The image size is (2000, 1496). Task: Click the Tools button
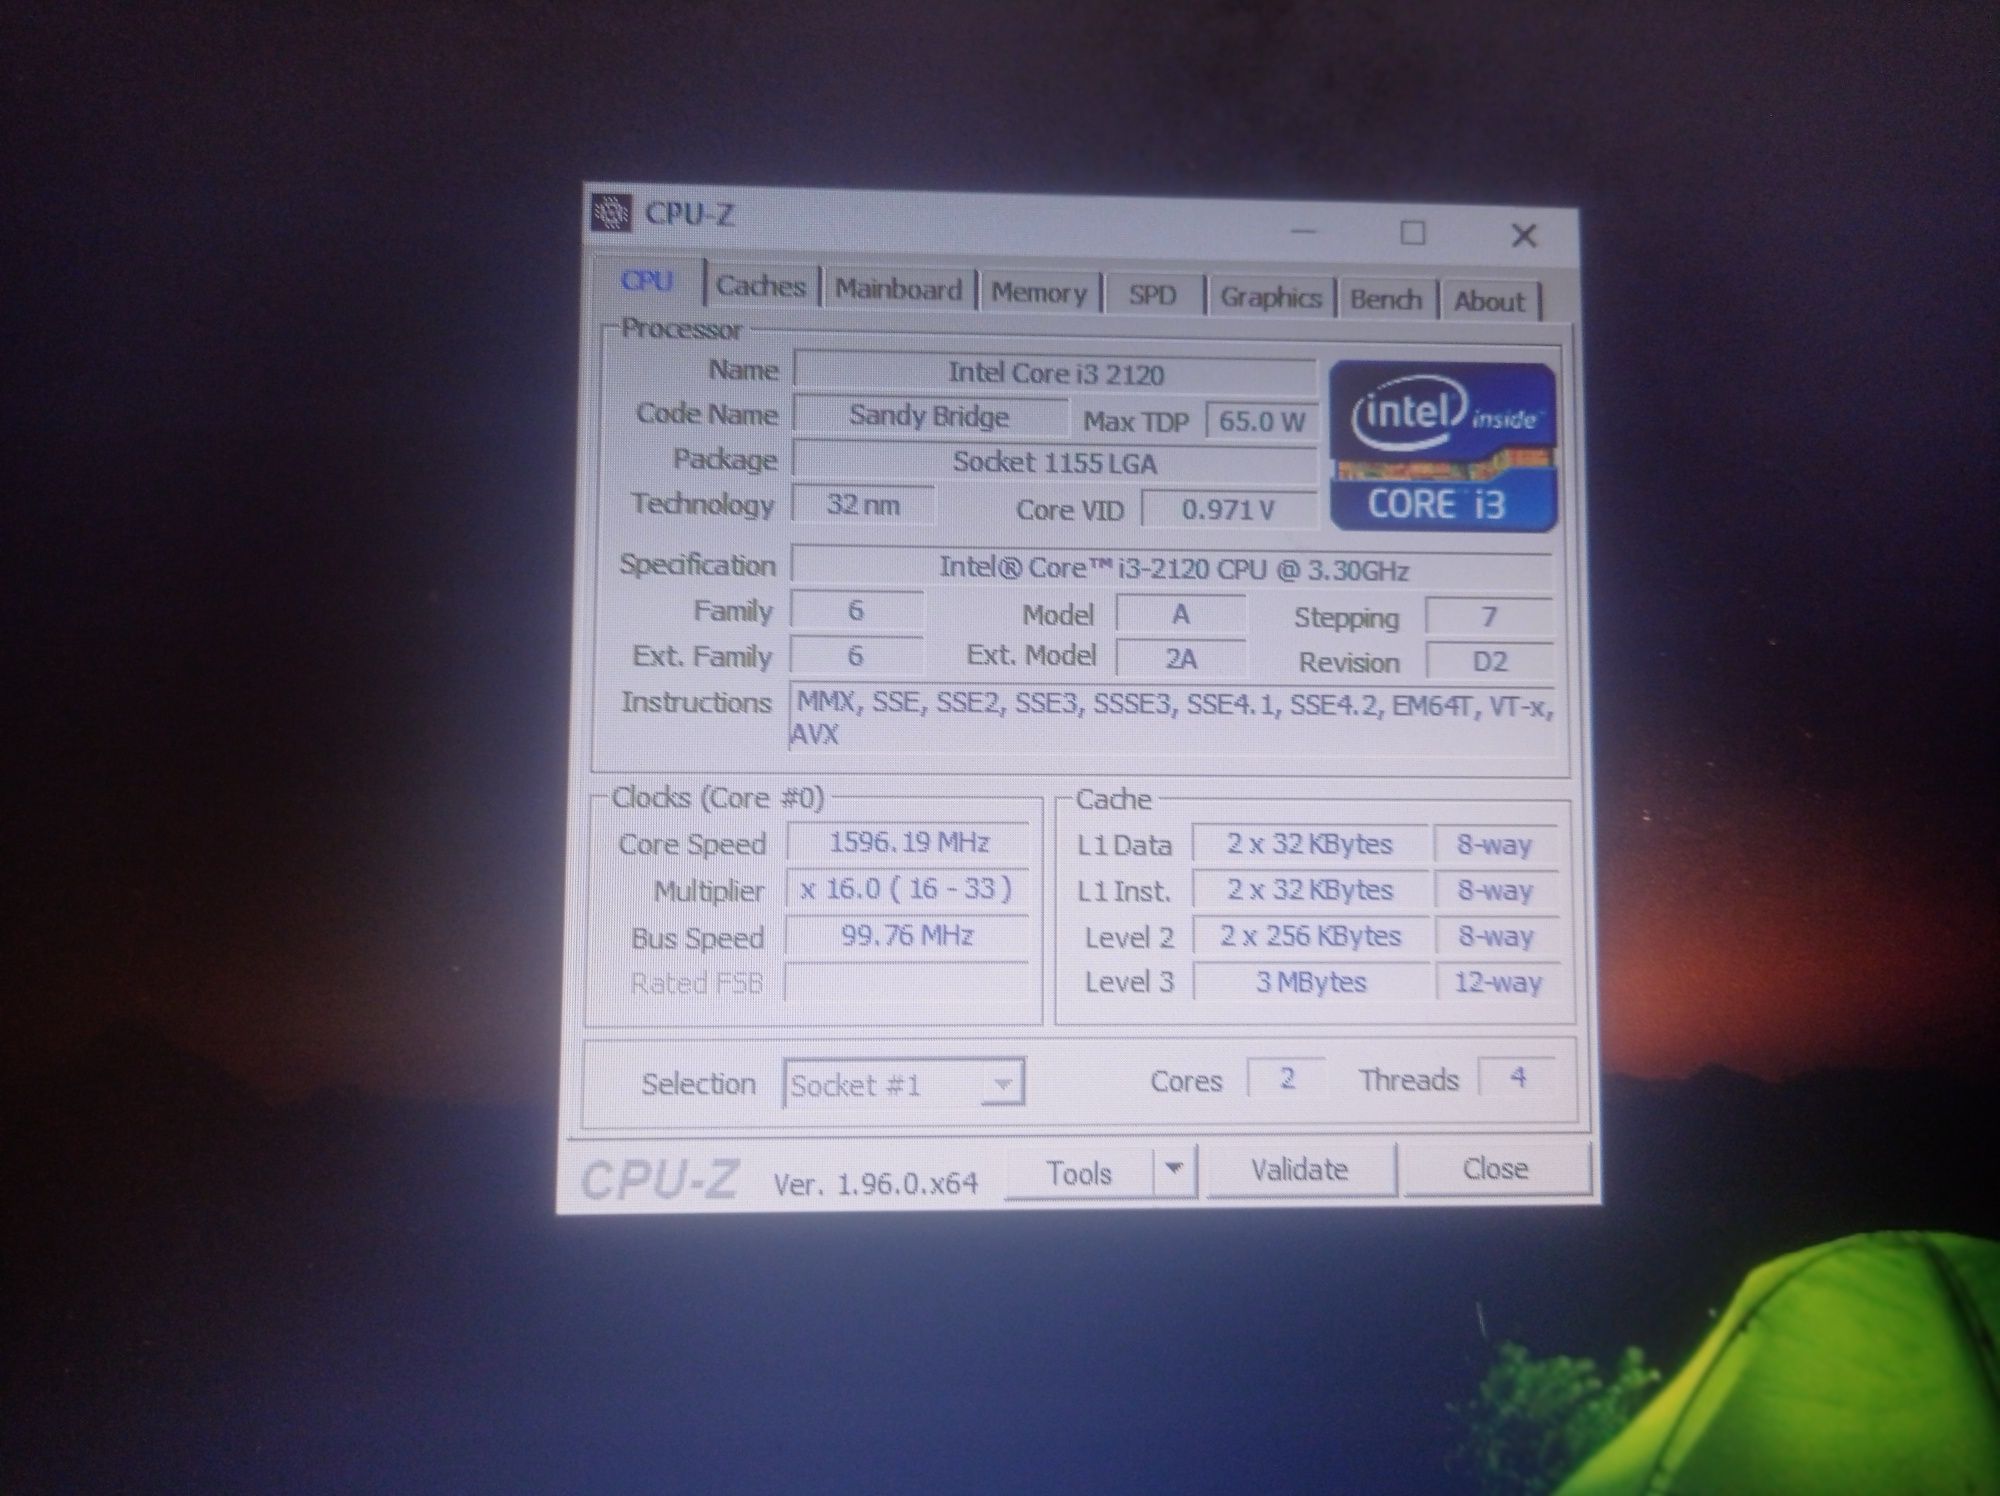pos(1079,1172)
